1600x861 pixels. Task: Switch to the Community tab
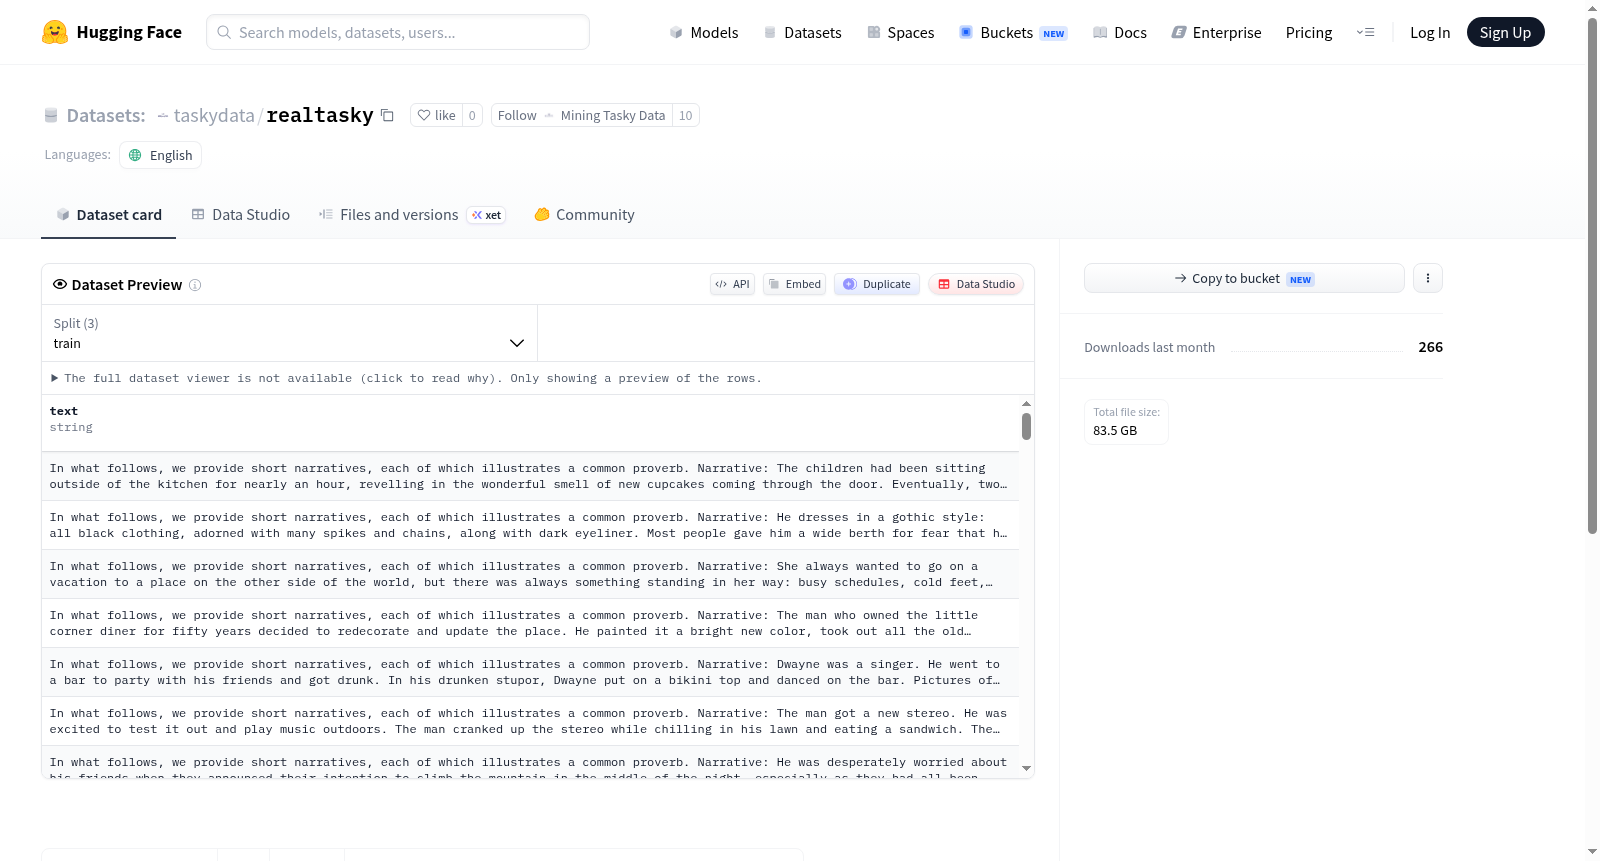tap(584, 214)
